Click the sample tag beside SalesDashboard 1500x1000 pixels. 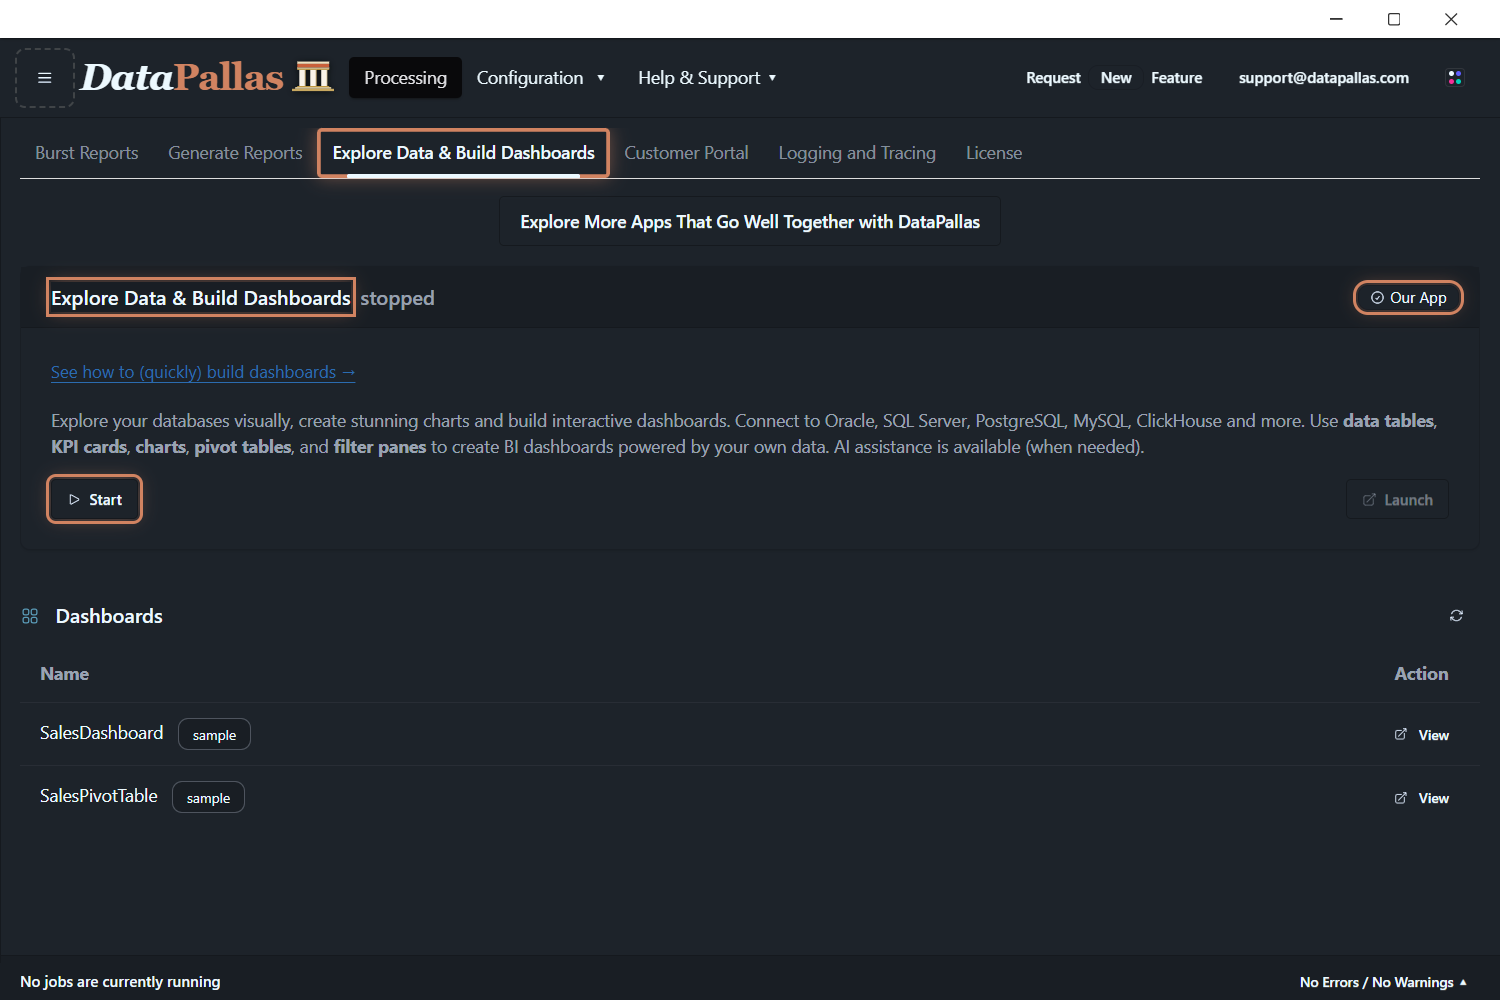[214, 735]
